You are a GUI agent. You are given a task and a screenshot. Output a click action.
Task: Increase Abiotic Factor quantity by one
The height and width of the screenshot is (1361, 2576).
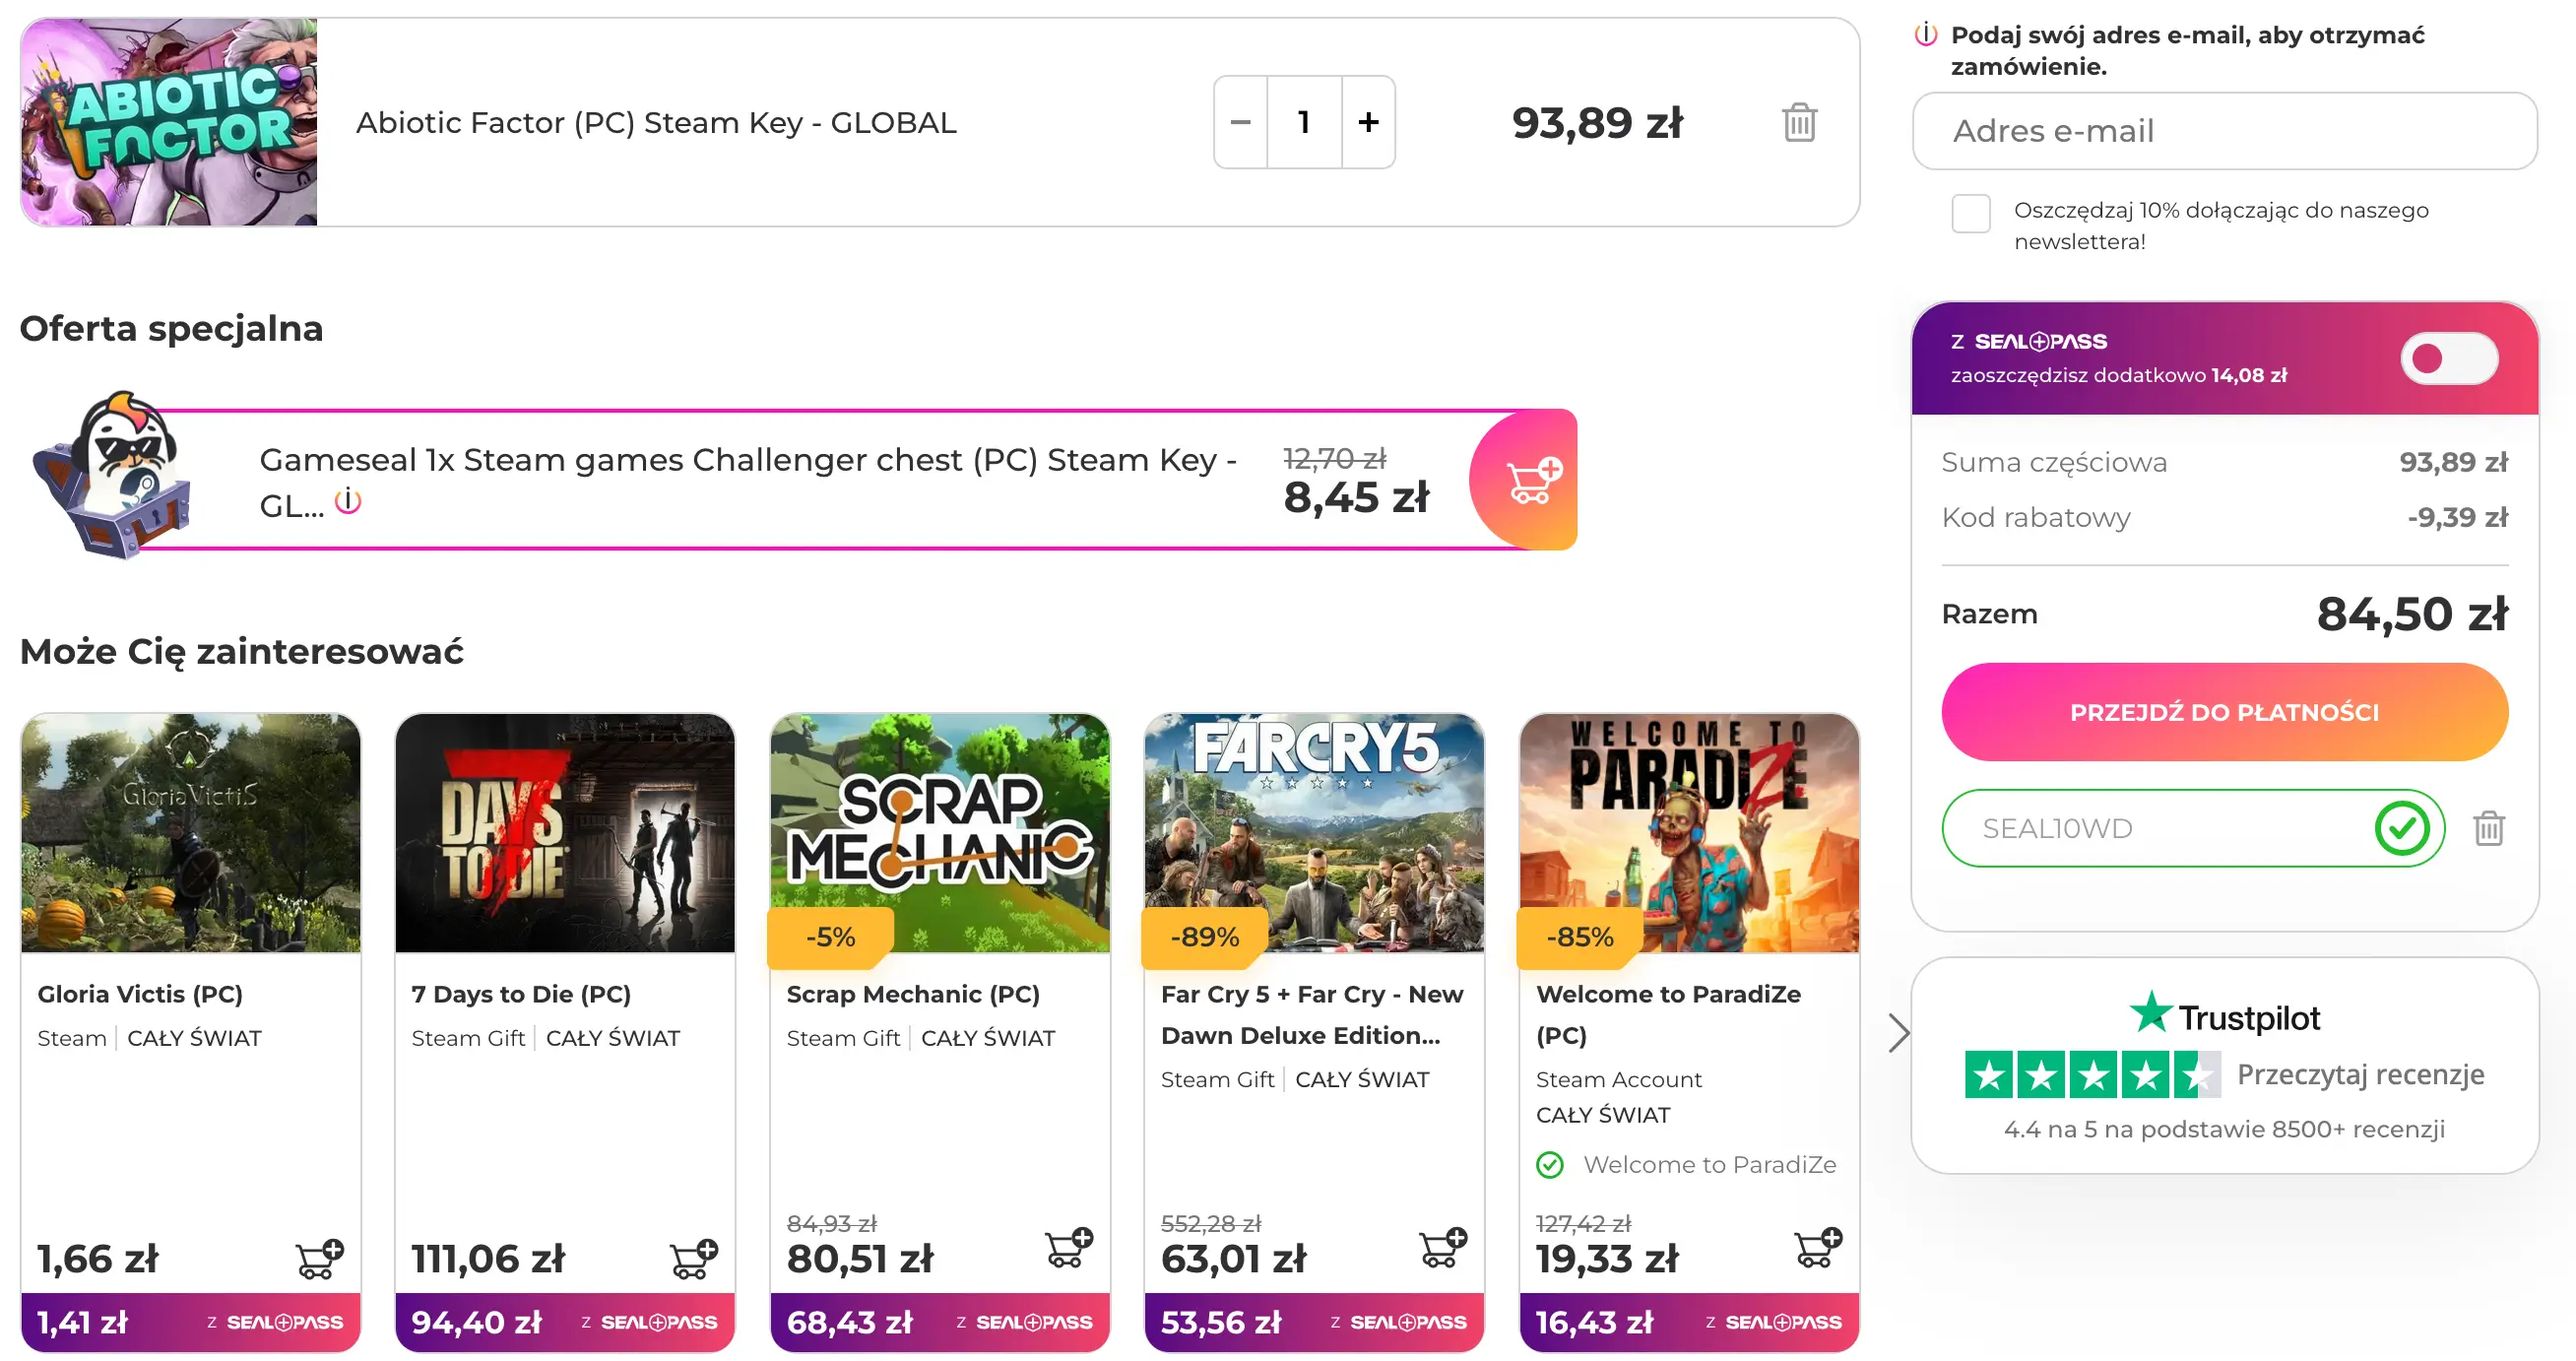(x=1368, y=123)
